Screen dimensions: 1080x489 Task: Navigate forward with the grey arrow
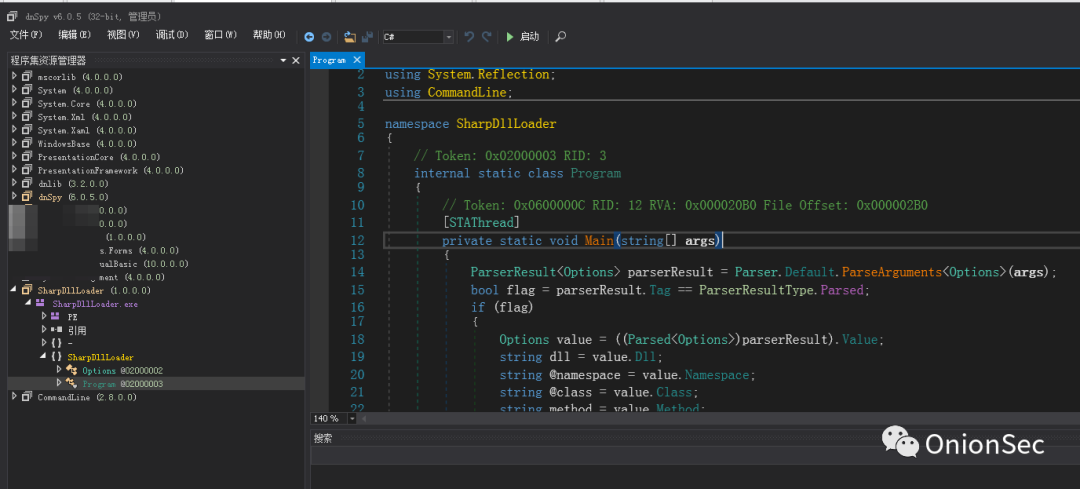click(326, 37)
